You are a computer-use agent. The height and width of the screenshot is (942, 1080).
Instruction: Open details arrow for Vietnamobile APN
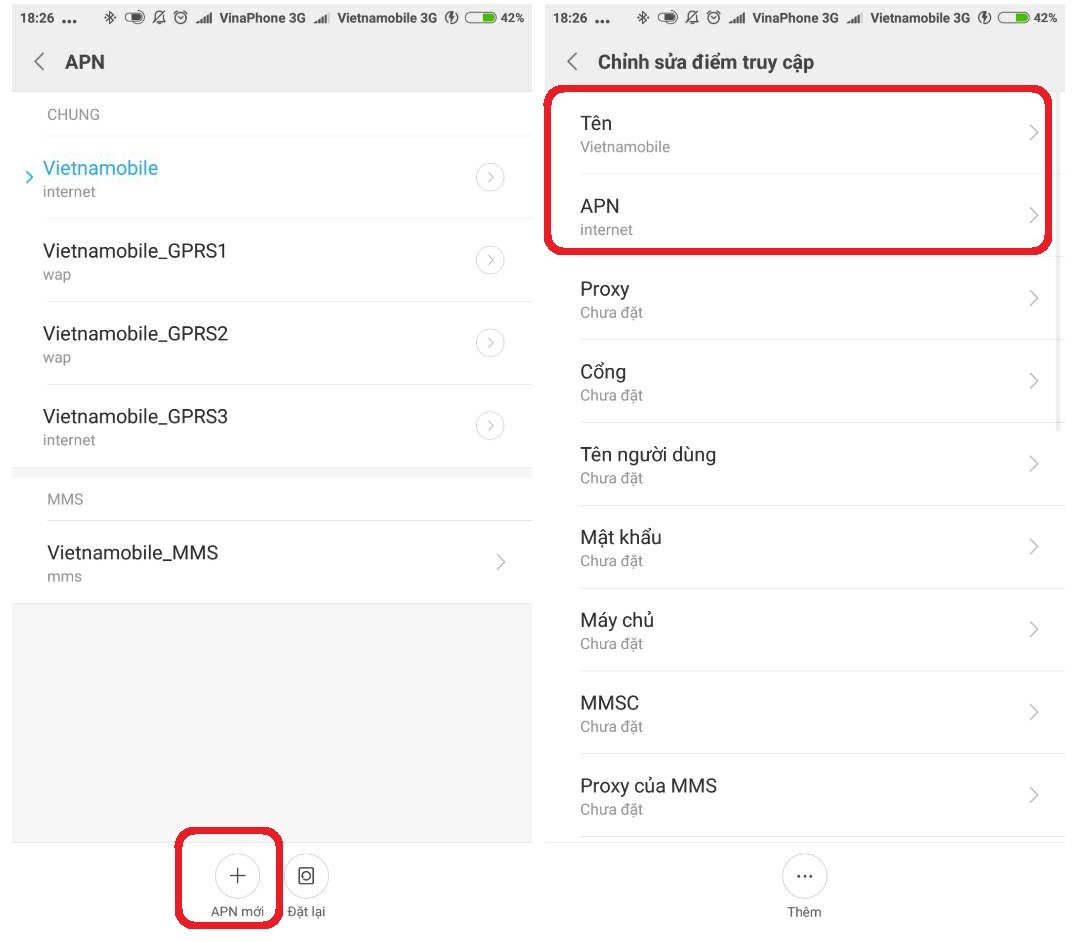coord(490,178)
